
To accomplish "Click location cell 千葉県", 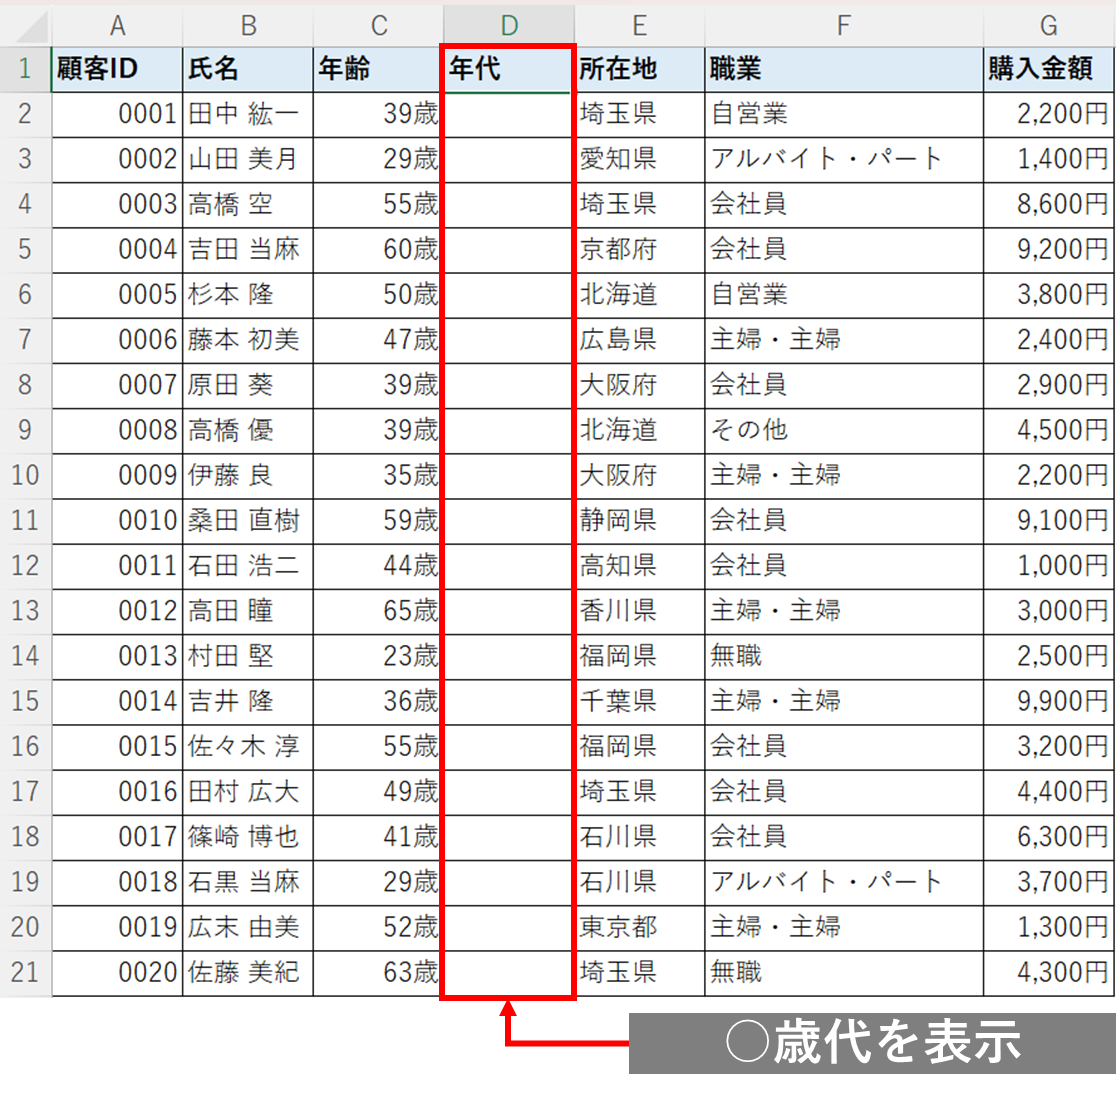I will point(639,702).
